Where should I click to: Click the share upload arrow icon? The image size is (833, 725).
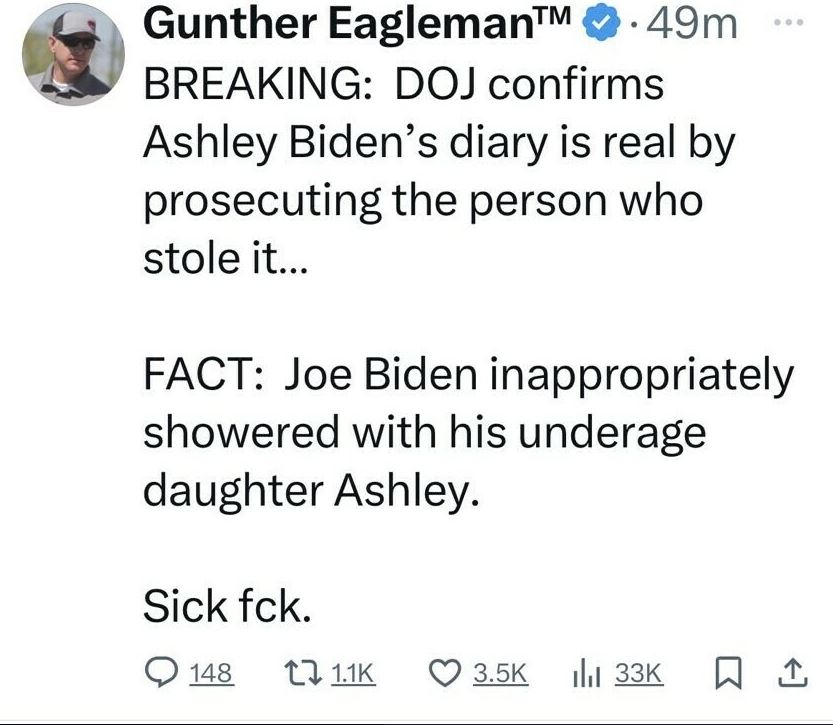793,673
